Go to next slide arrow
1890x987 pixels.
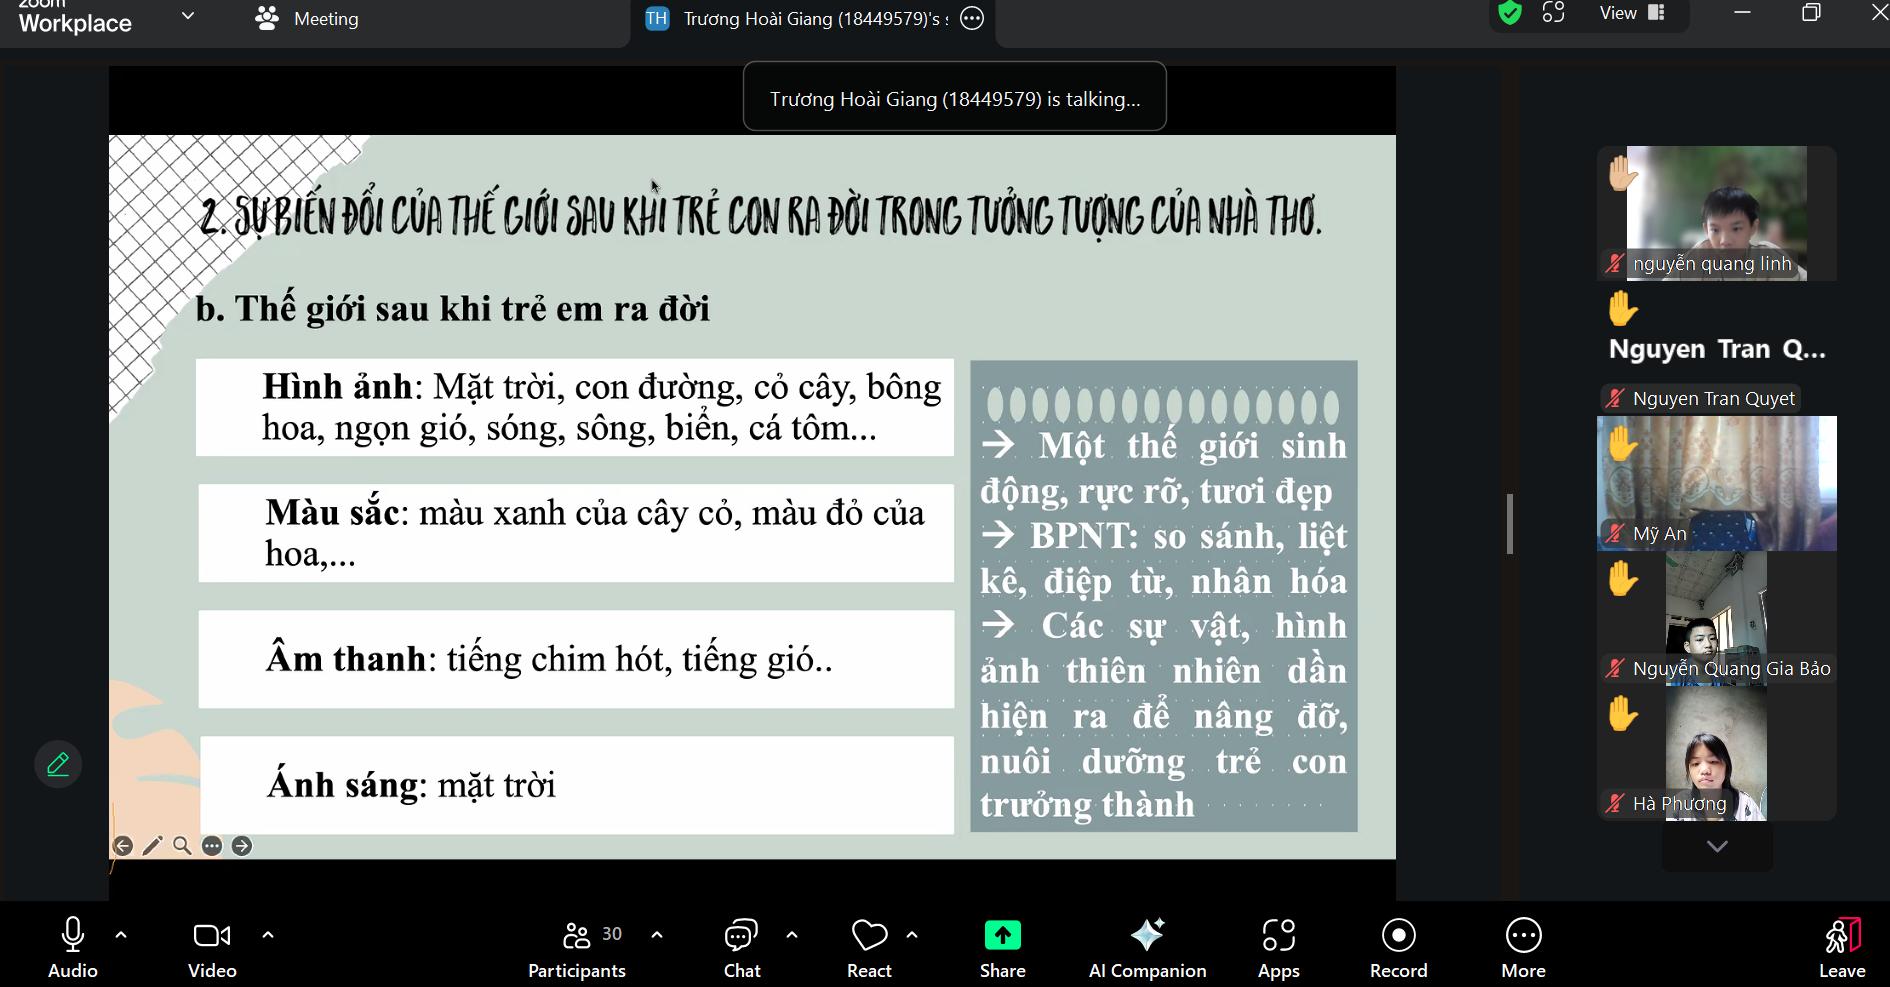[242, 846]
